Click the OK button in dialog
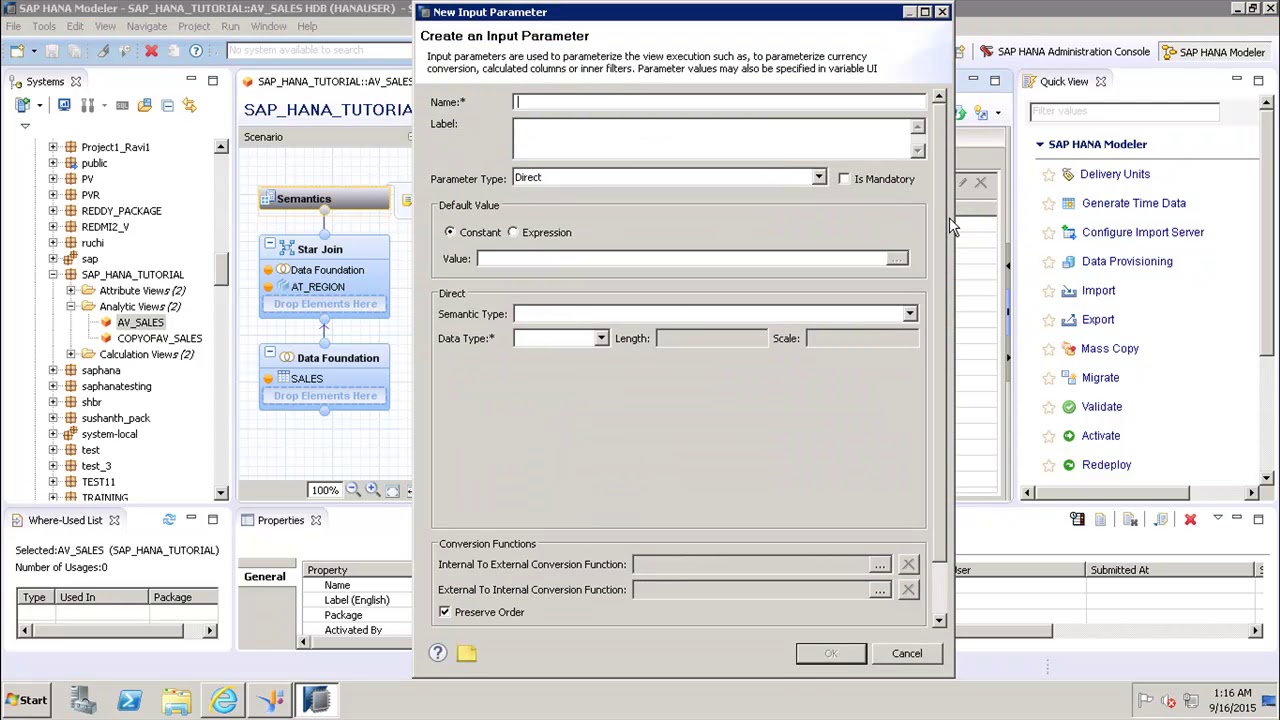 coord(831,653)
